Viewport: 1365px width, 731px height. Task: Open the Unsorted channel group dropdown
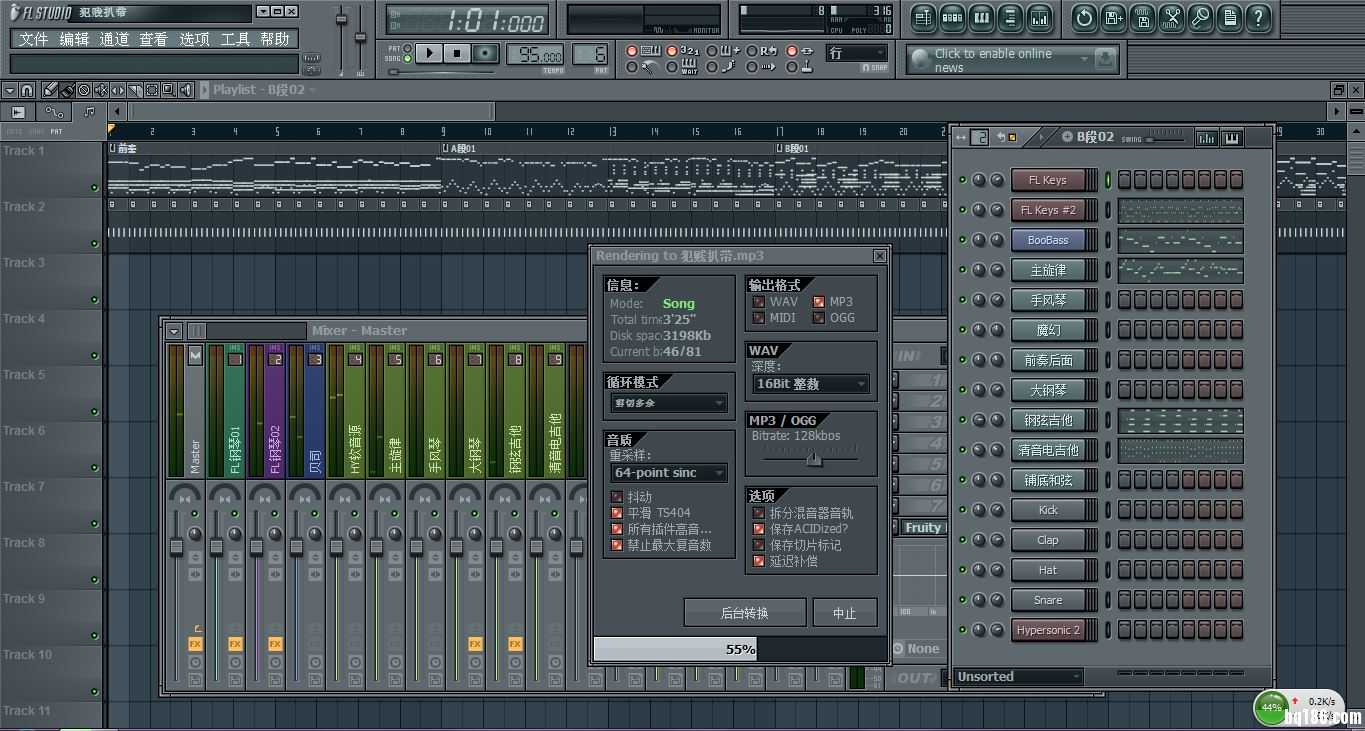pyautogui.click(x=1018, y=677)
